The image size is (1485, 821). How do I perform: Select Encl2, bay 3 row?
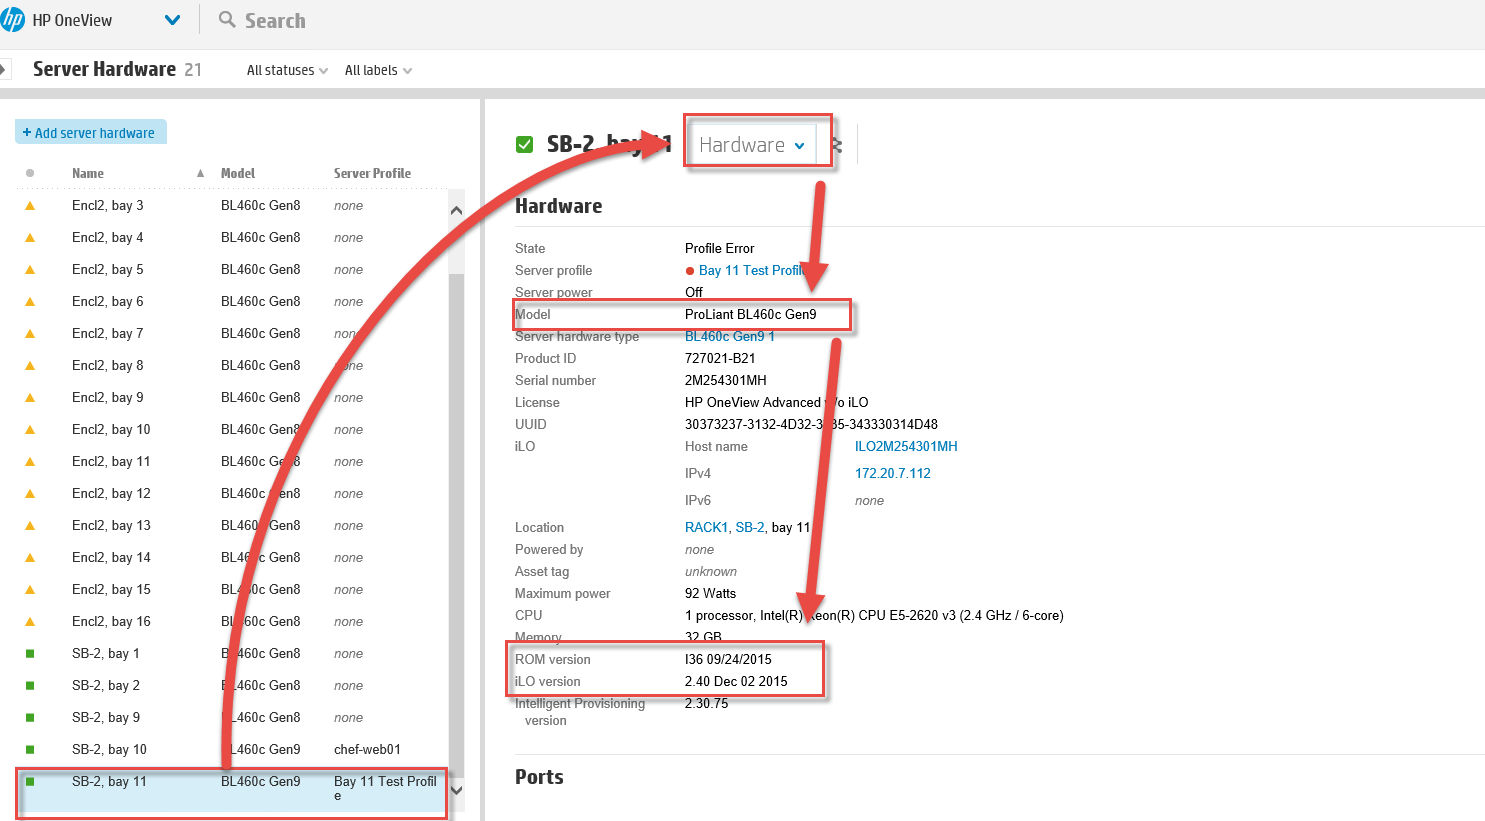[x=232, y=205]
